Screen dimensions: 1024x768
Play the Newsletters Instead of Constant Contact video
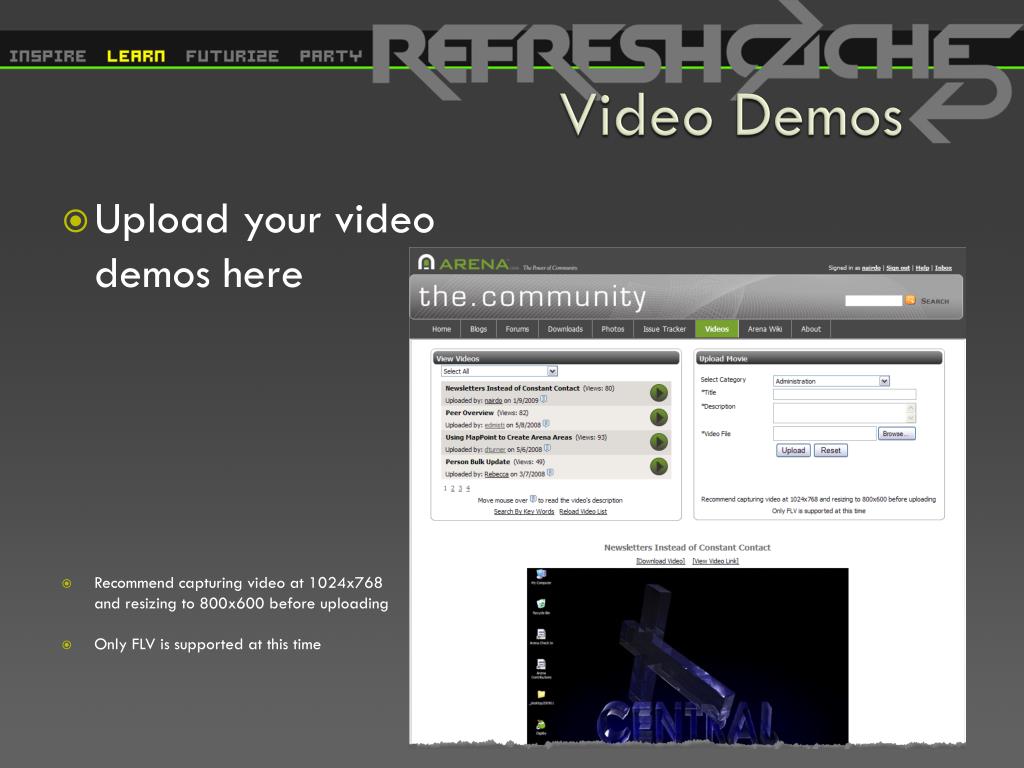click(658, 392)
